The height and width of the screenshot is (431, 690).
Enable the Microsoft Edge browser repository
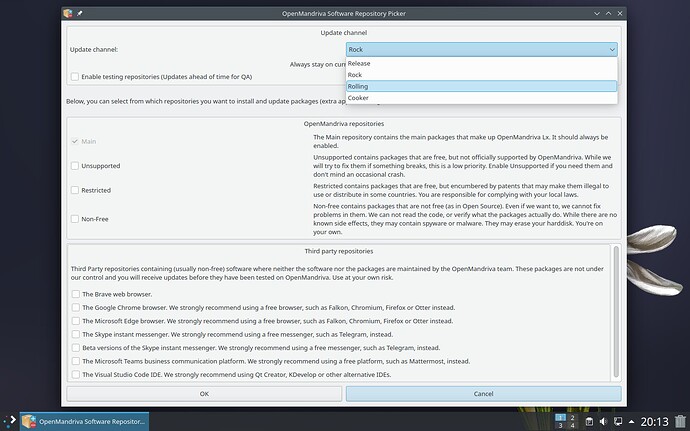click(x=76, y=321)
